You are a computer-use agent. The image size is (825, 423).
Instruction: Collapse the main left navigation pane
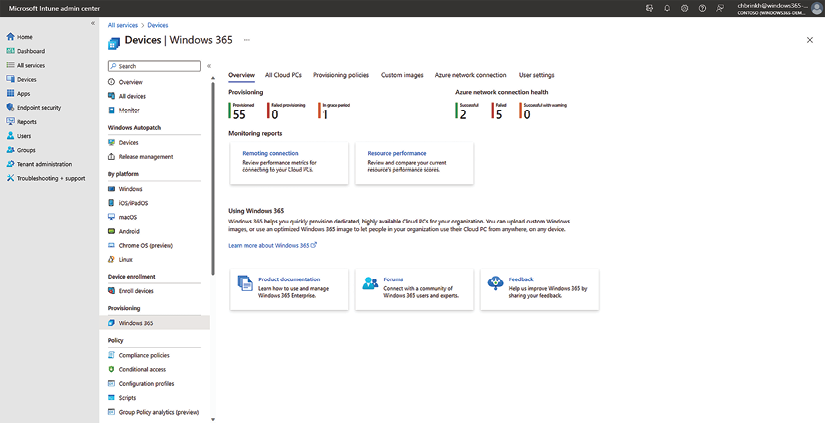(x=93, y=23)
